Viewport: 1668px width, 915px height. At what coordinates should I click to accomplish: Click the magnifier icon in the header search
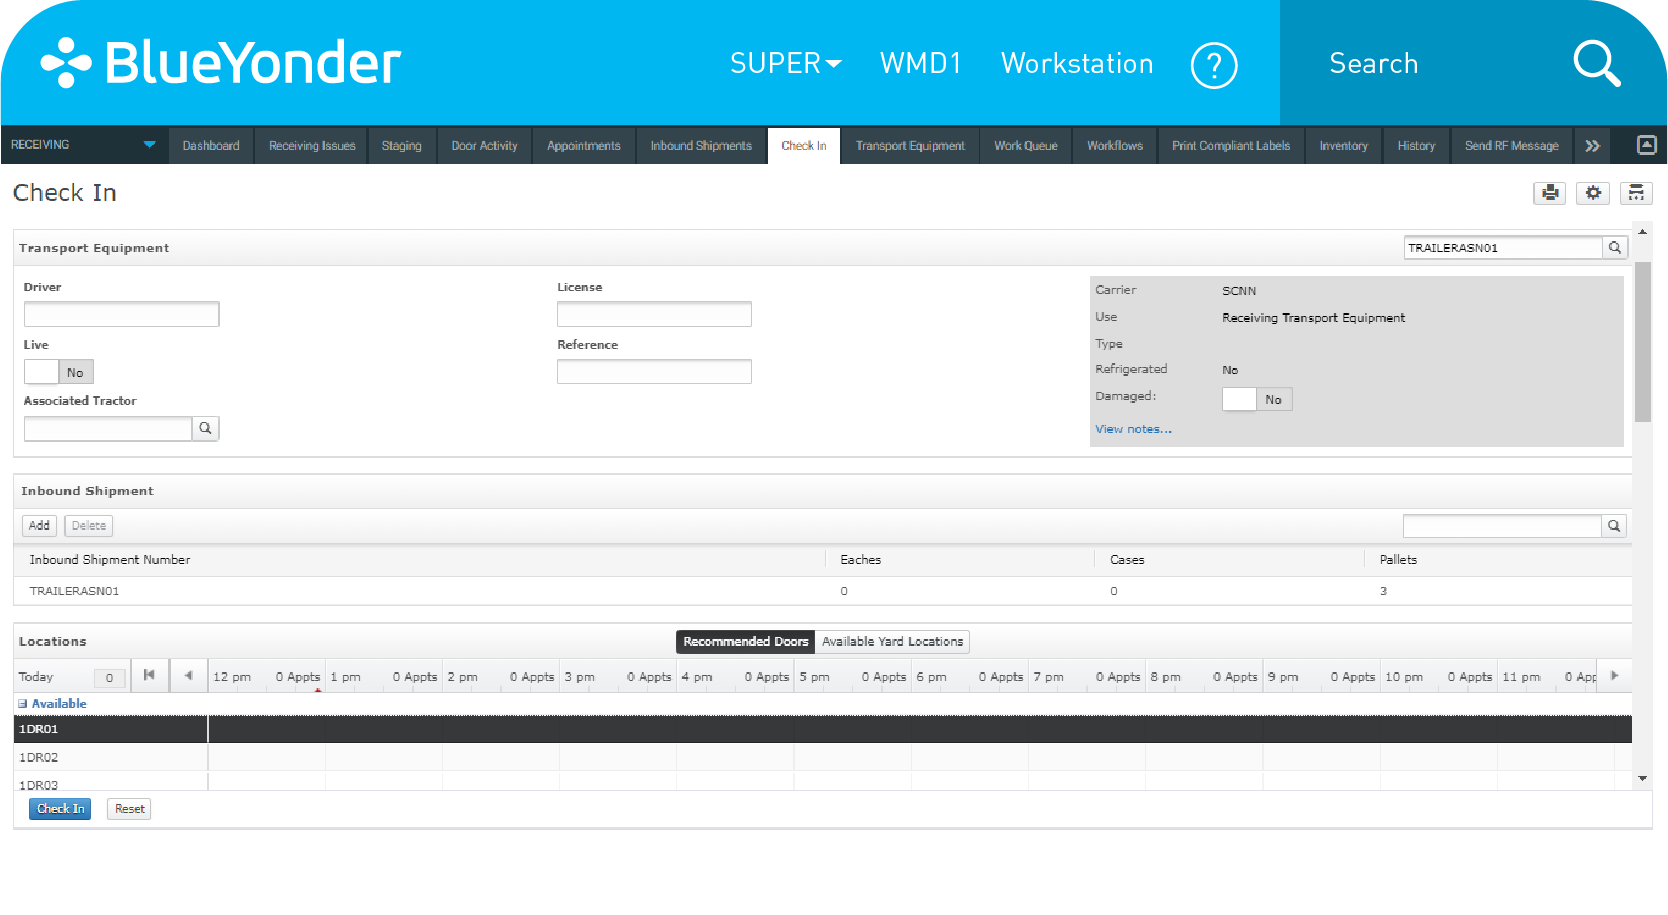pyautogui.click(x=1596, y=63)
